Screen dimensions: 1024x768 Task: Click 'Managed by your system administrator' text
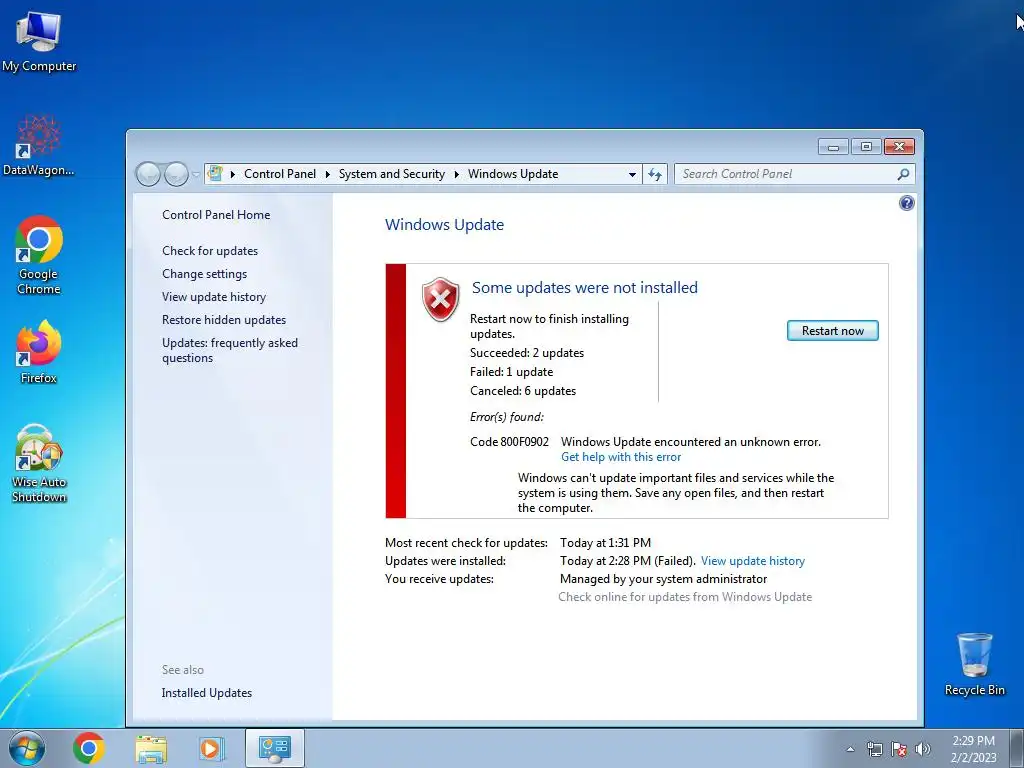(664, 579)
